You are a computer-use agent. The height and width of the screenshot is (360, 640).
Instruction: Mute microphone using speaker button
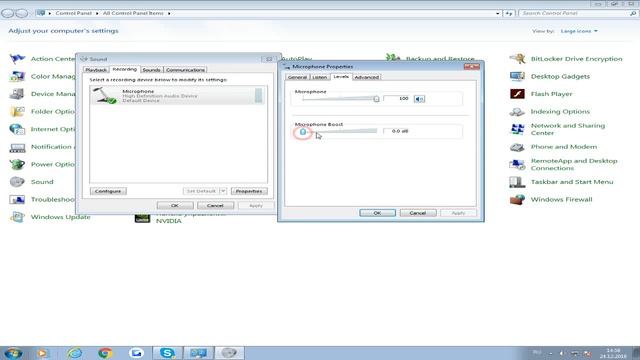click(x=419, y=99)
